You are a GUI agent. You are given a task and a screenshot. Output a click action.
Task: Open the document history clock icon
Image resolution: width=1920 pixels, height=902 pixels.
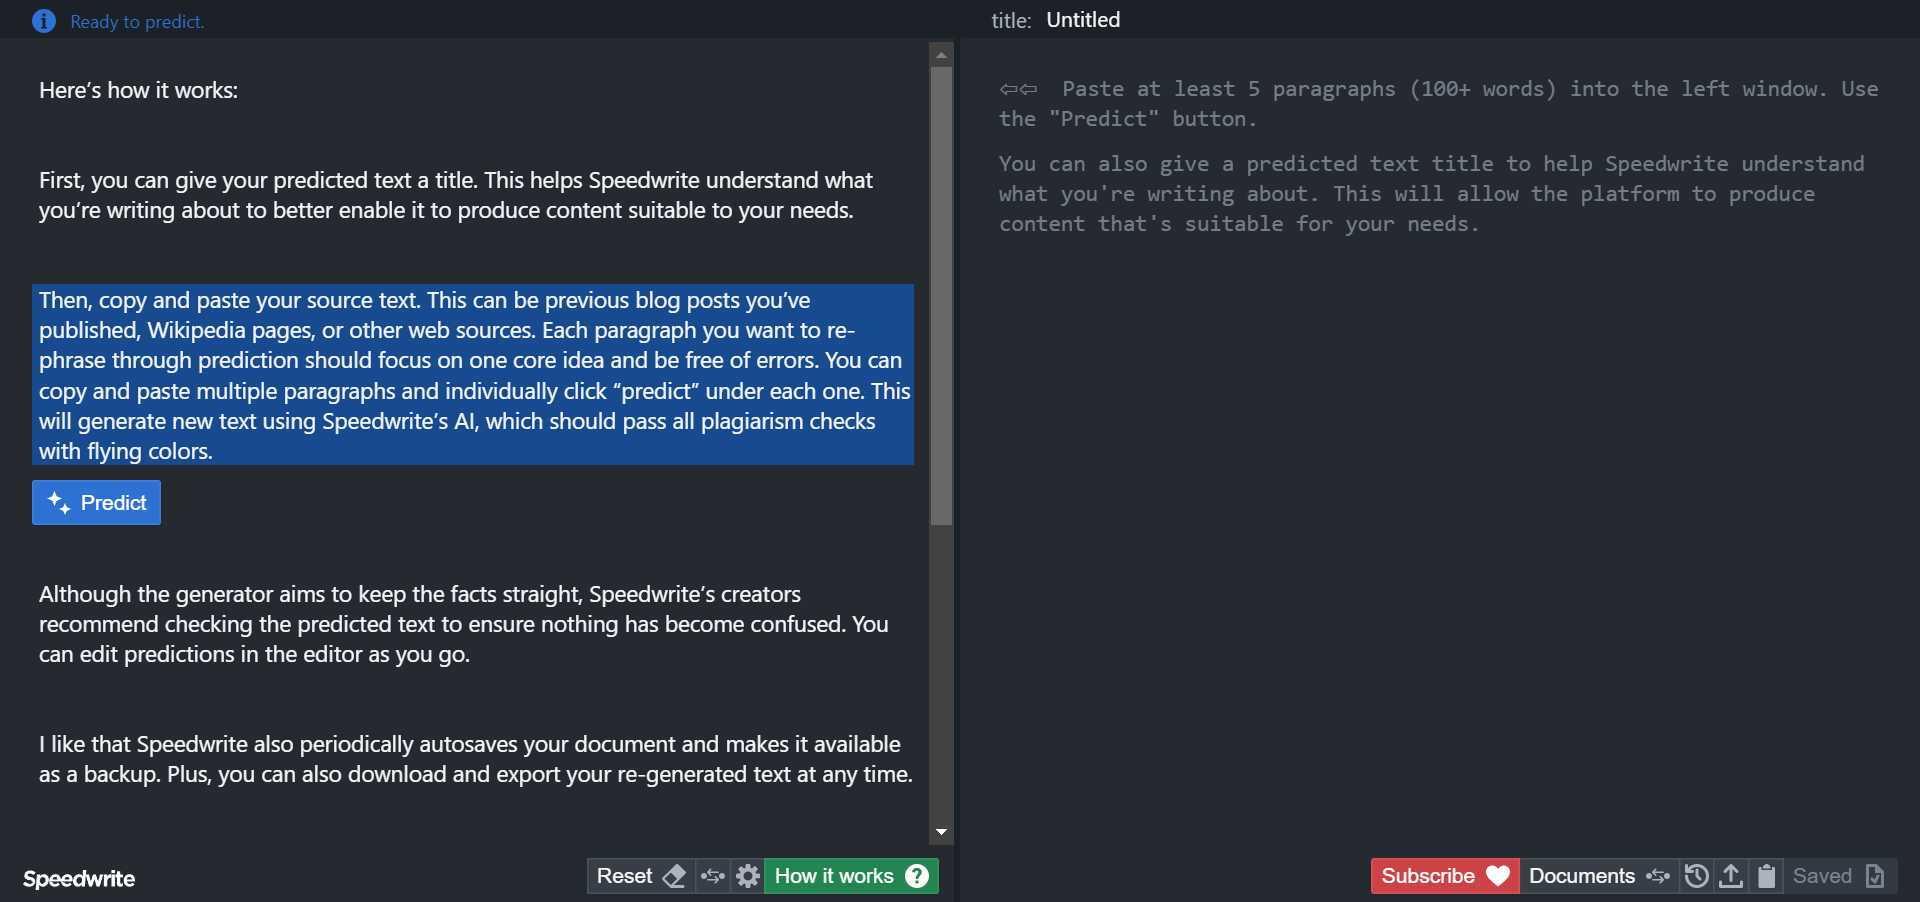click(1696, 877)
